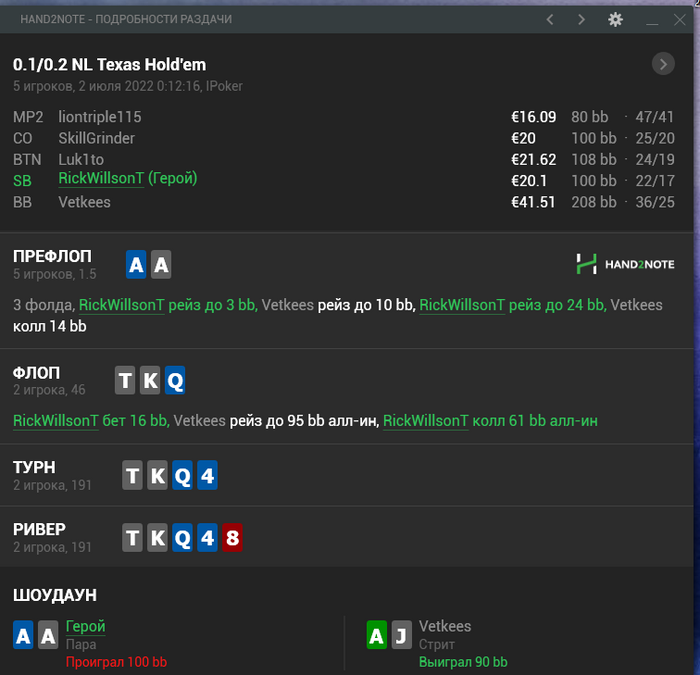Select player Luk1to in BTN row
Screen dimensions: 700x675
[81, 160]
